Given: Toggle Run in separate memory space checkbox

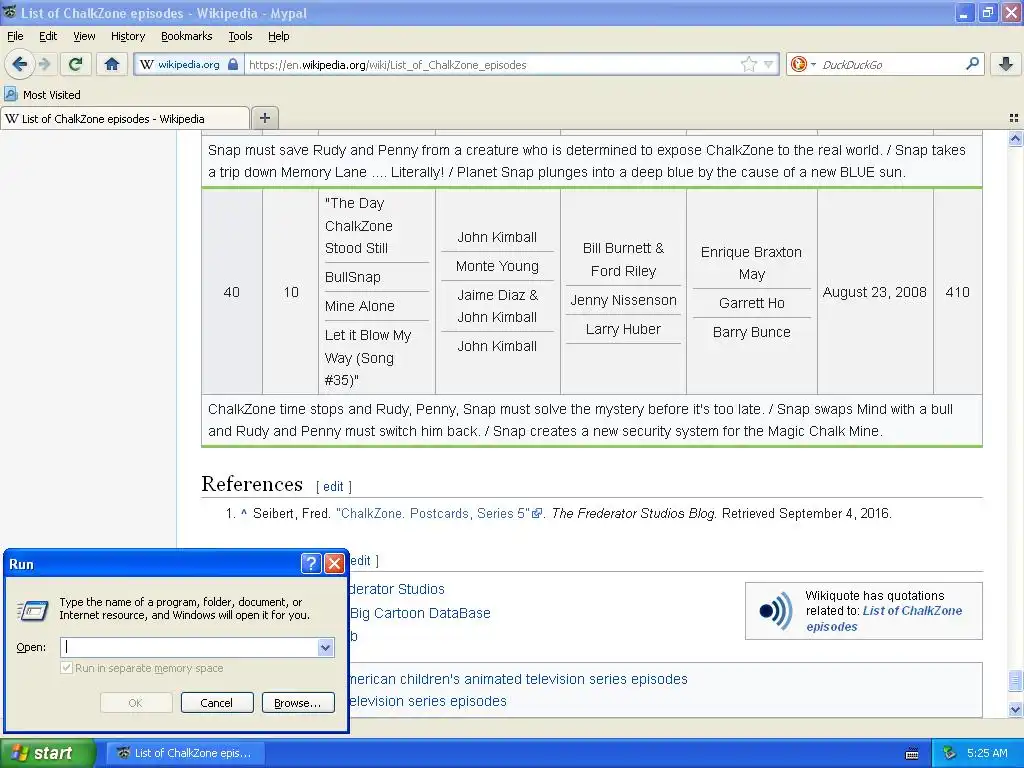Looking at the screenshot, I should (x=66, y=667).
